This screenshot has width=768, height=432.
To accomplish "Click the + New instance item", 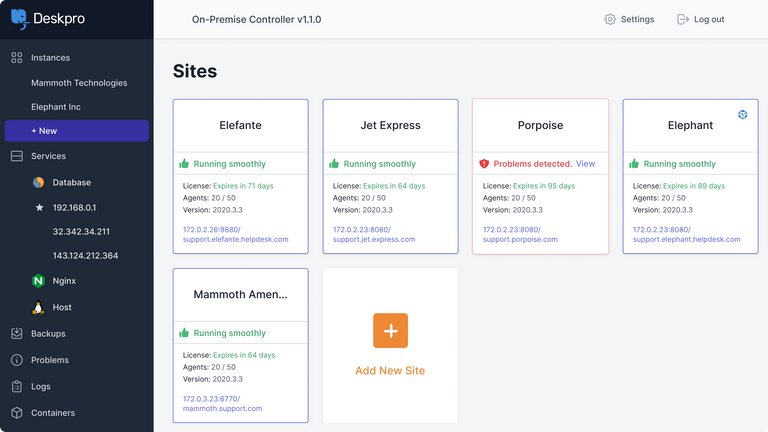I will 44,131.
